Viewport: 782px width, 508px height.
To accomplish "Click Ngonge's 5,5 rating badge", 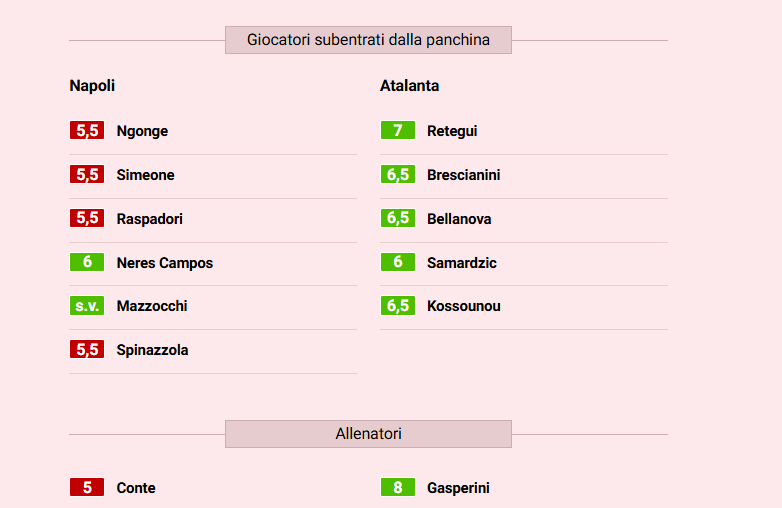I will (87, 131).
